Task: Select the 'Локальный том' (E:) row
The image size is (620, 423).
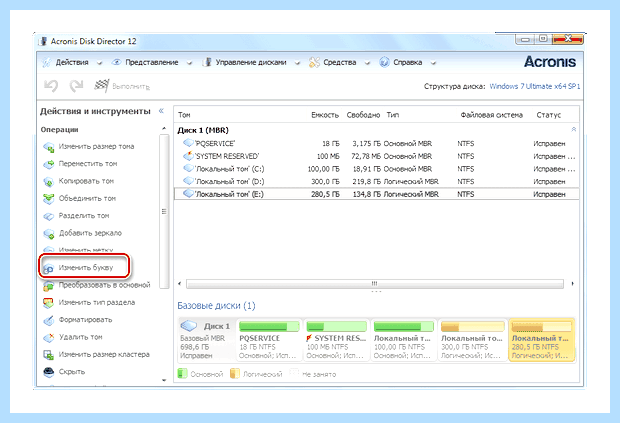Action: 377,194
